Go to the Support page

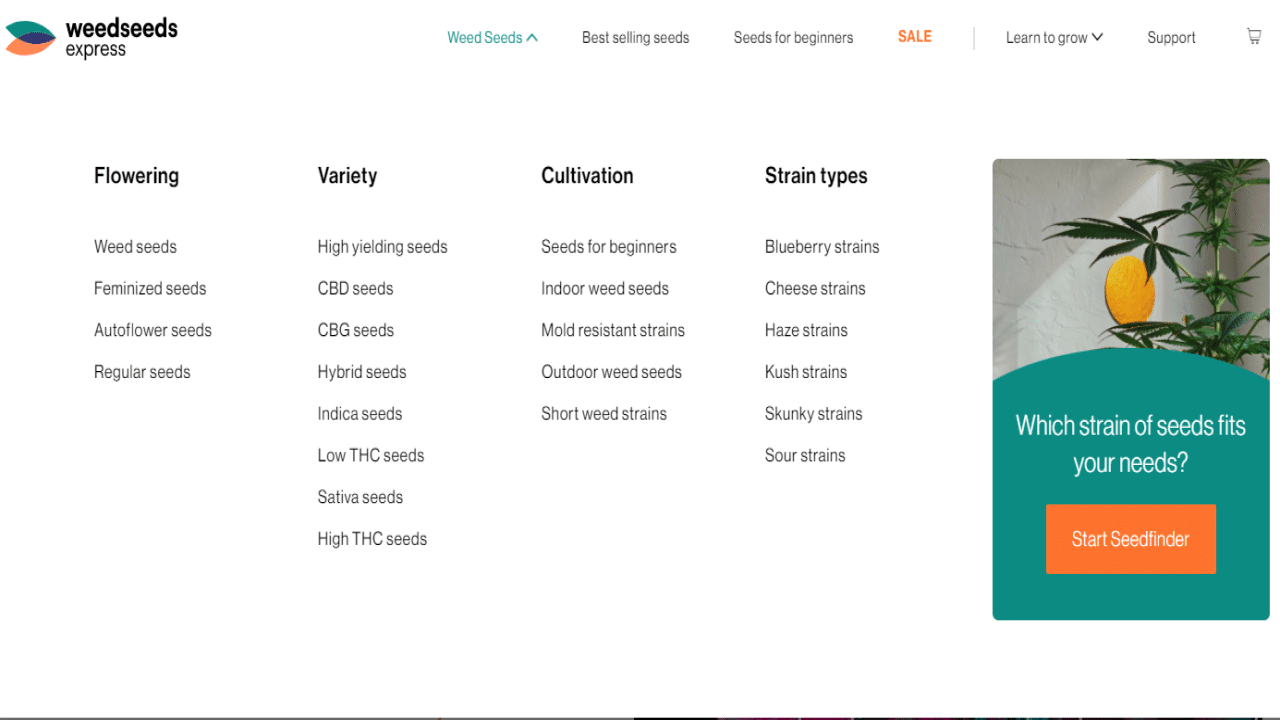click(1171, 38)
